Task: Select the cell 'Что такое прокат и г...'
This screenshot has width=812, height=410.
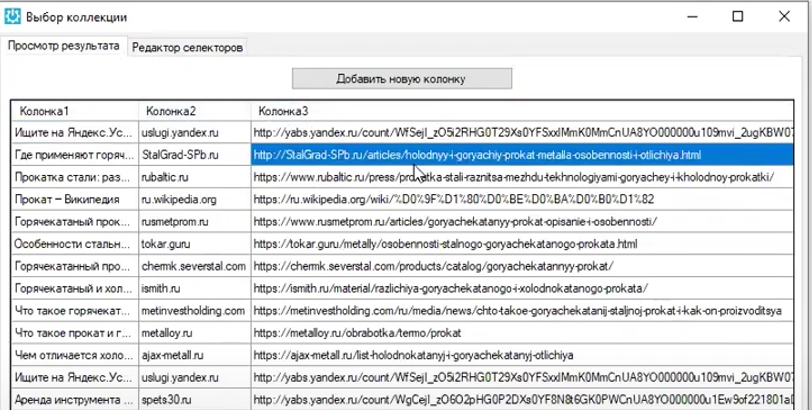Action: point(75,333)
